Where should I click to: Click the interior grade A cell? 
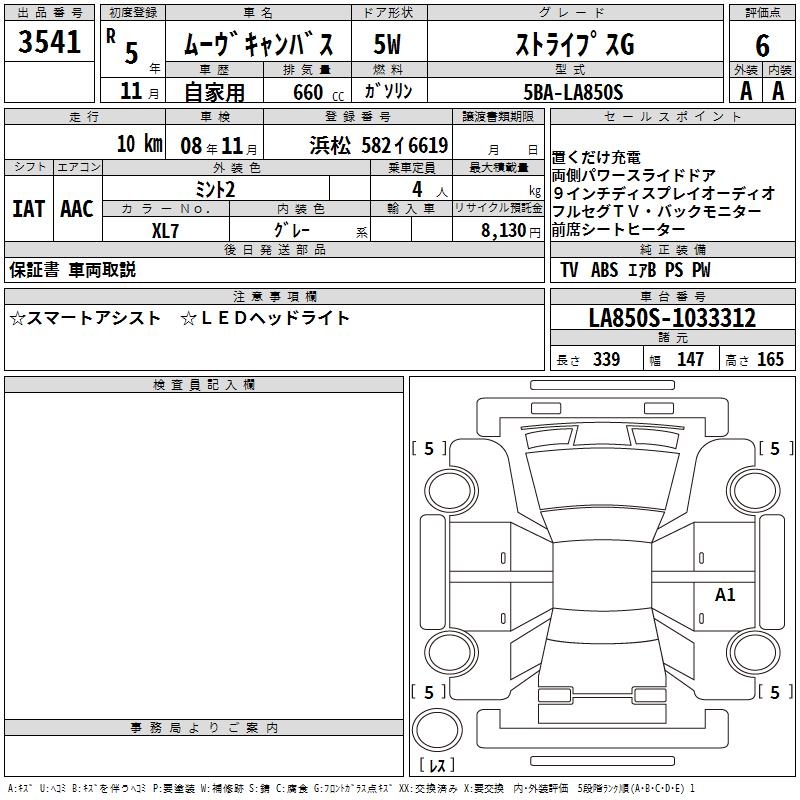point(778,91)
